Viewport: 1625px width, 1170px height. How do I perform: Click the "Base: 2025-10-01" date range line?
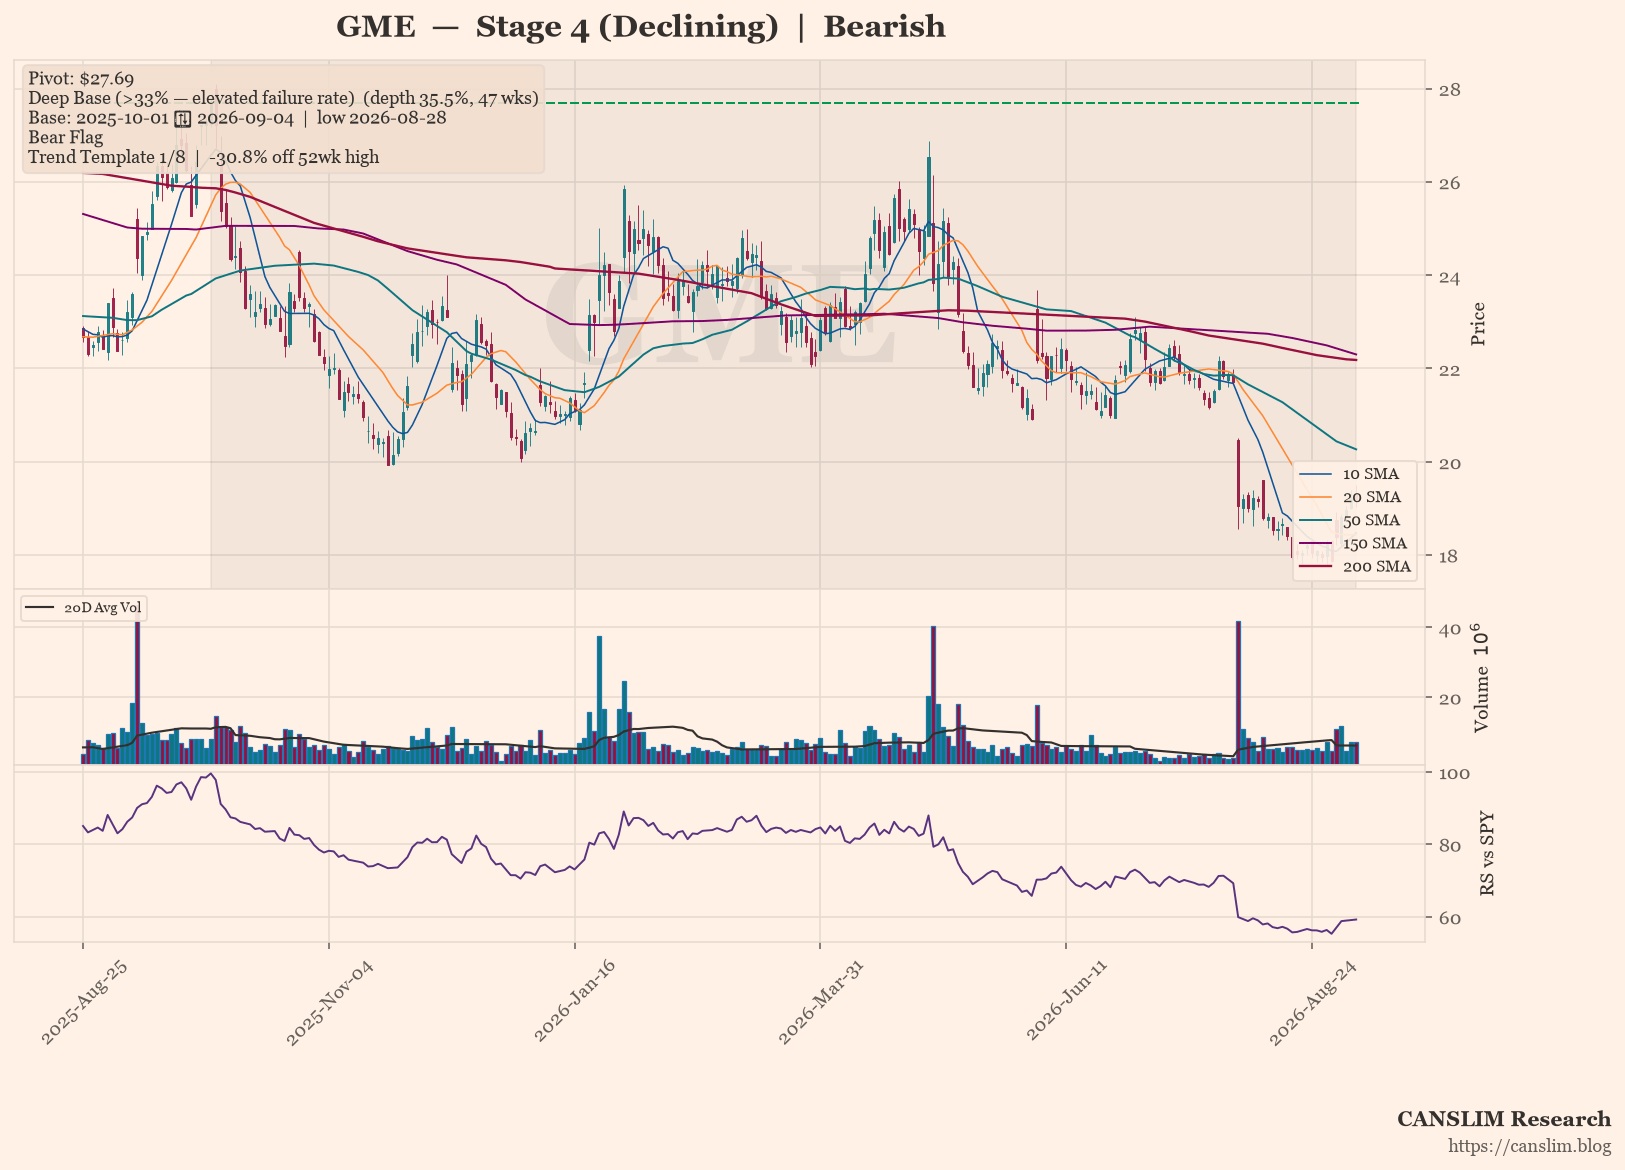237,118
